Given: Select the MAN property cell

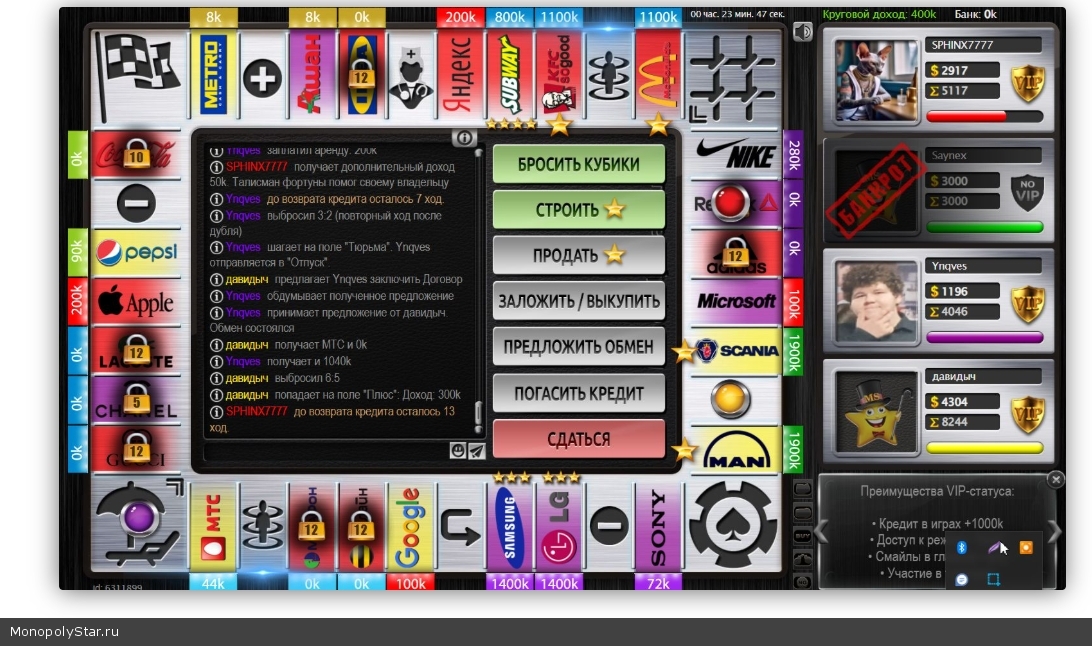Looking at the screenshot, I should click(x=735, y=450).
